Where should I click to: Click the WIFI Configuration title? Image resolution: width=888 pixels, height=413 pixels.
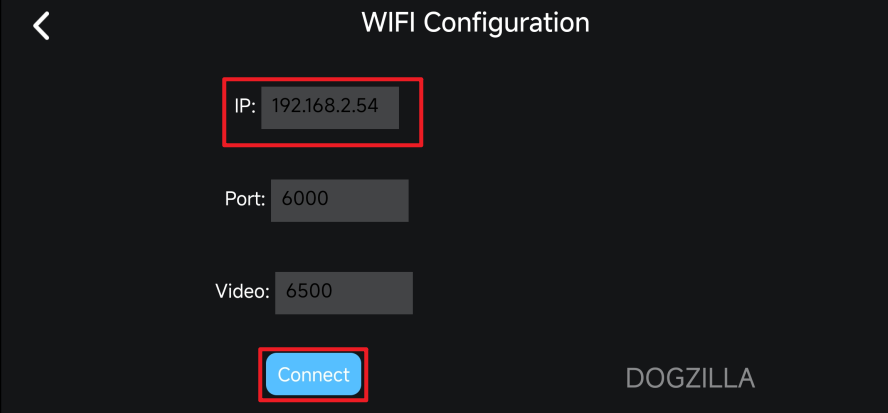[x=476, y=23]
